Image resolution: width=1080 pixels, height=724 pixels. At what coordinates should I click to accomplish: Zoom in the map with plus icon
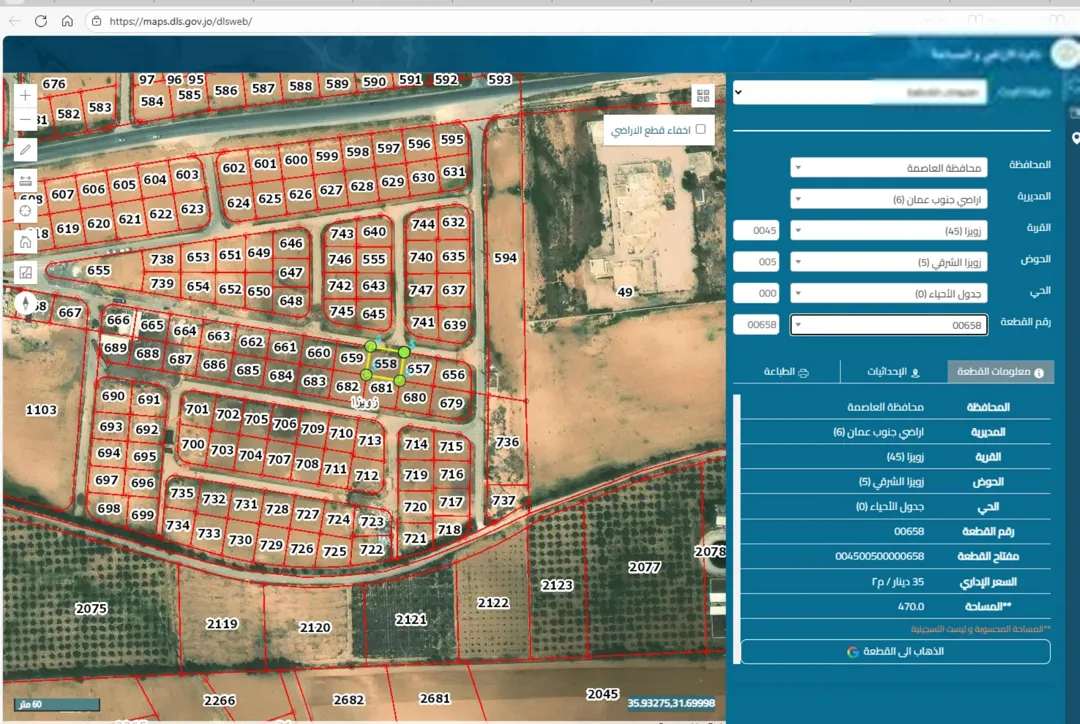[x=25, y=95]
